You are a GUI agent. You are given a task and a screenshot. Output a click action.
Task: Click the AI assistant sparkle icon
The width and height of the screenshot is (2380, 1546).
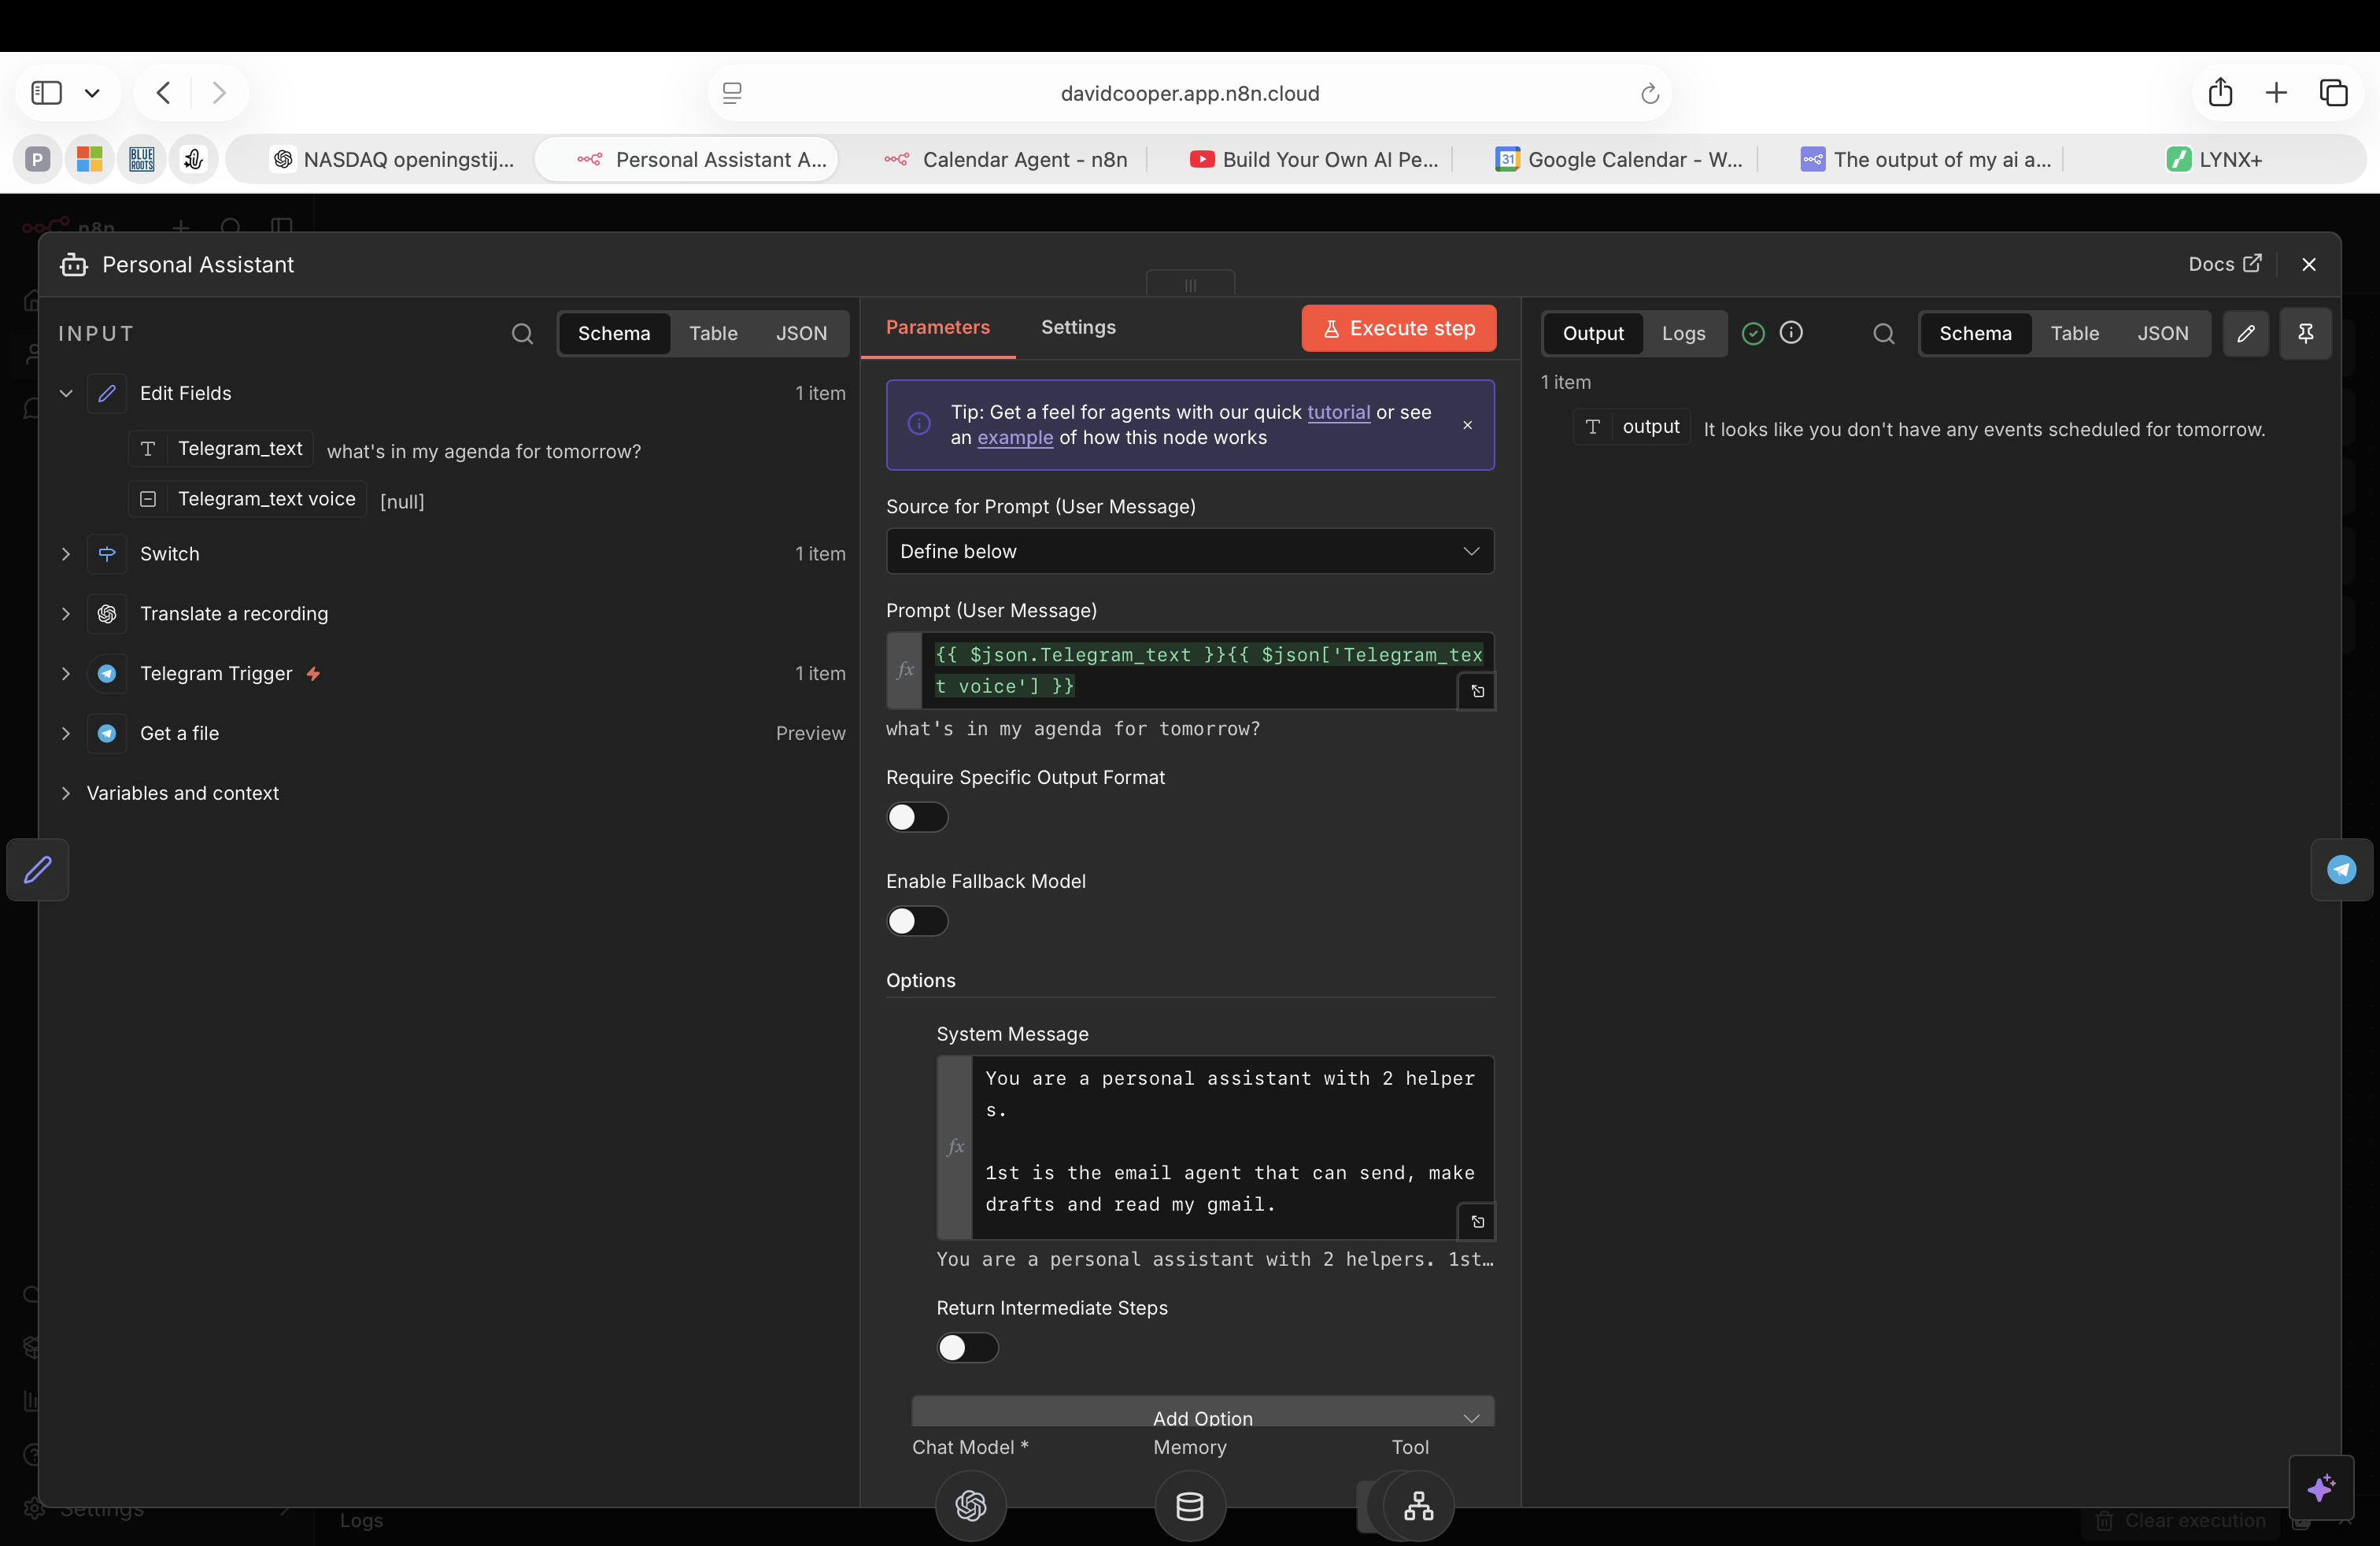point(2320,1488)
